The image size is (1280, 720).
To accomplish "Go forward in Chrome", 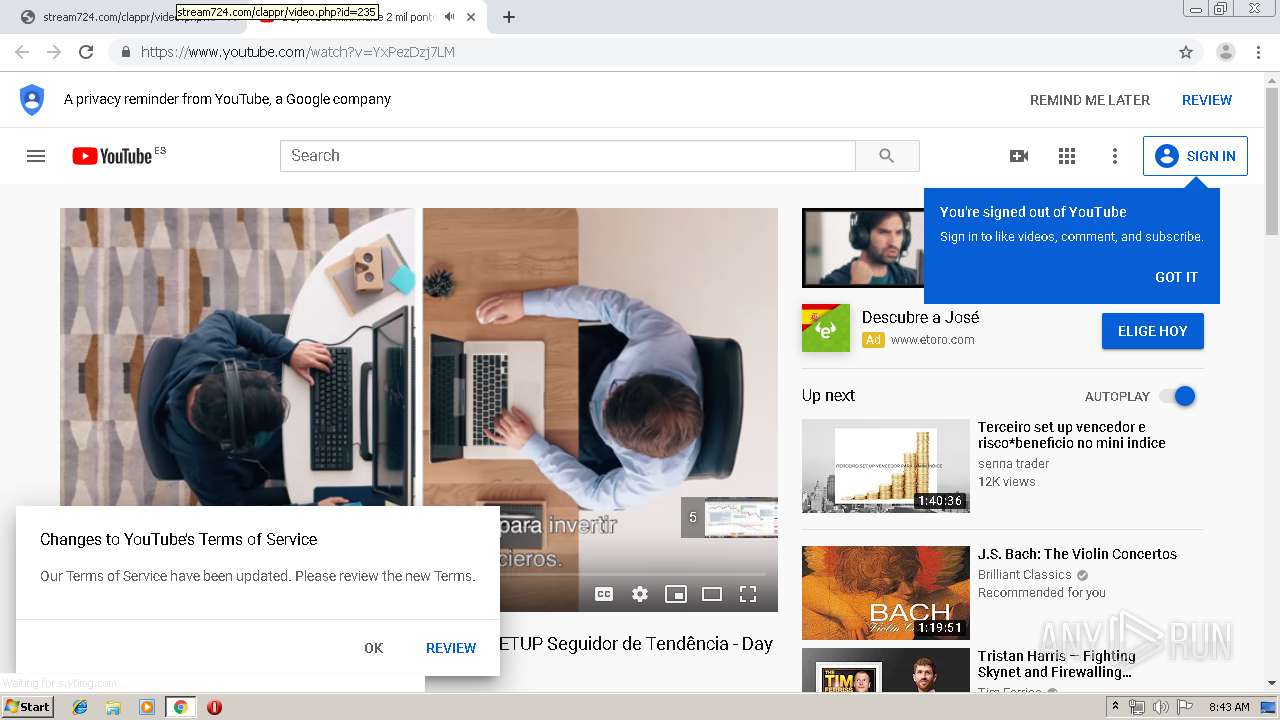I will (54, 52).
